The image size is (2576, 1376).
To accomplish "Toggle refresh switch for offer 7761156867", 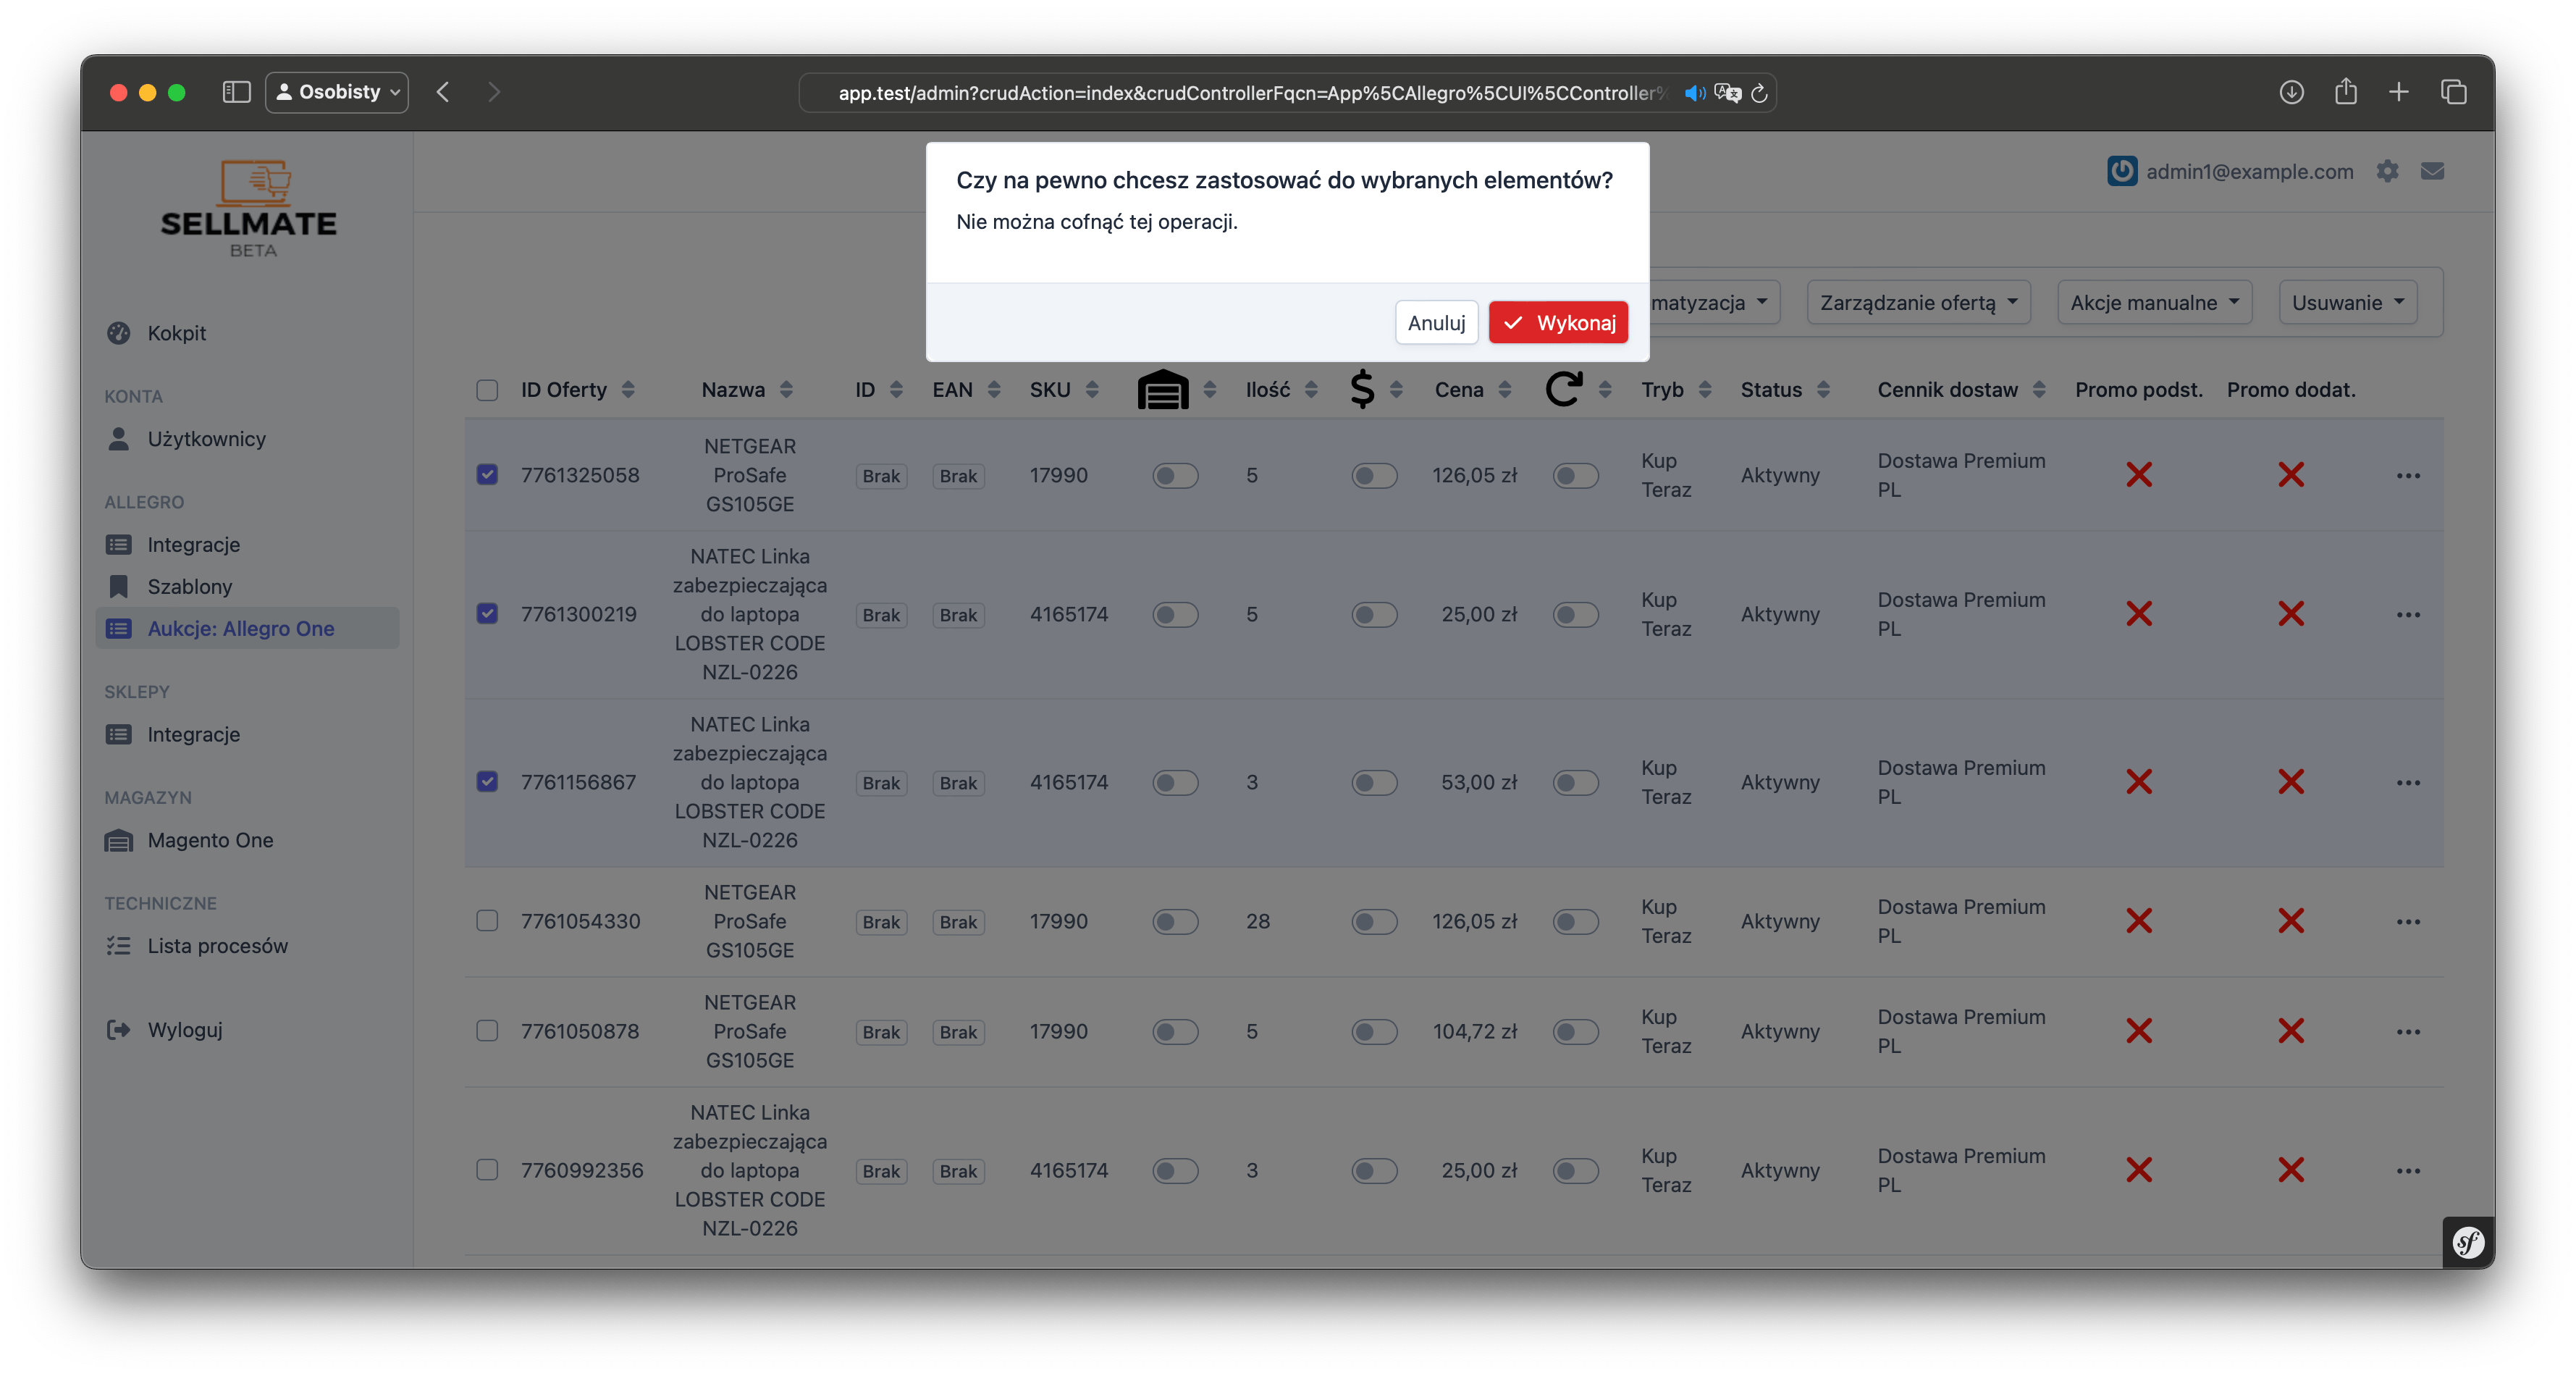I will click(x=1575, y=782).
